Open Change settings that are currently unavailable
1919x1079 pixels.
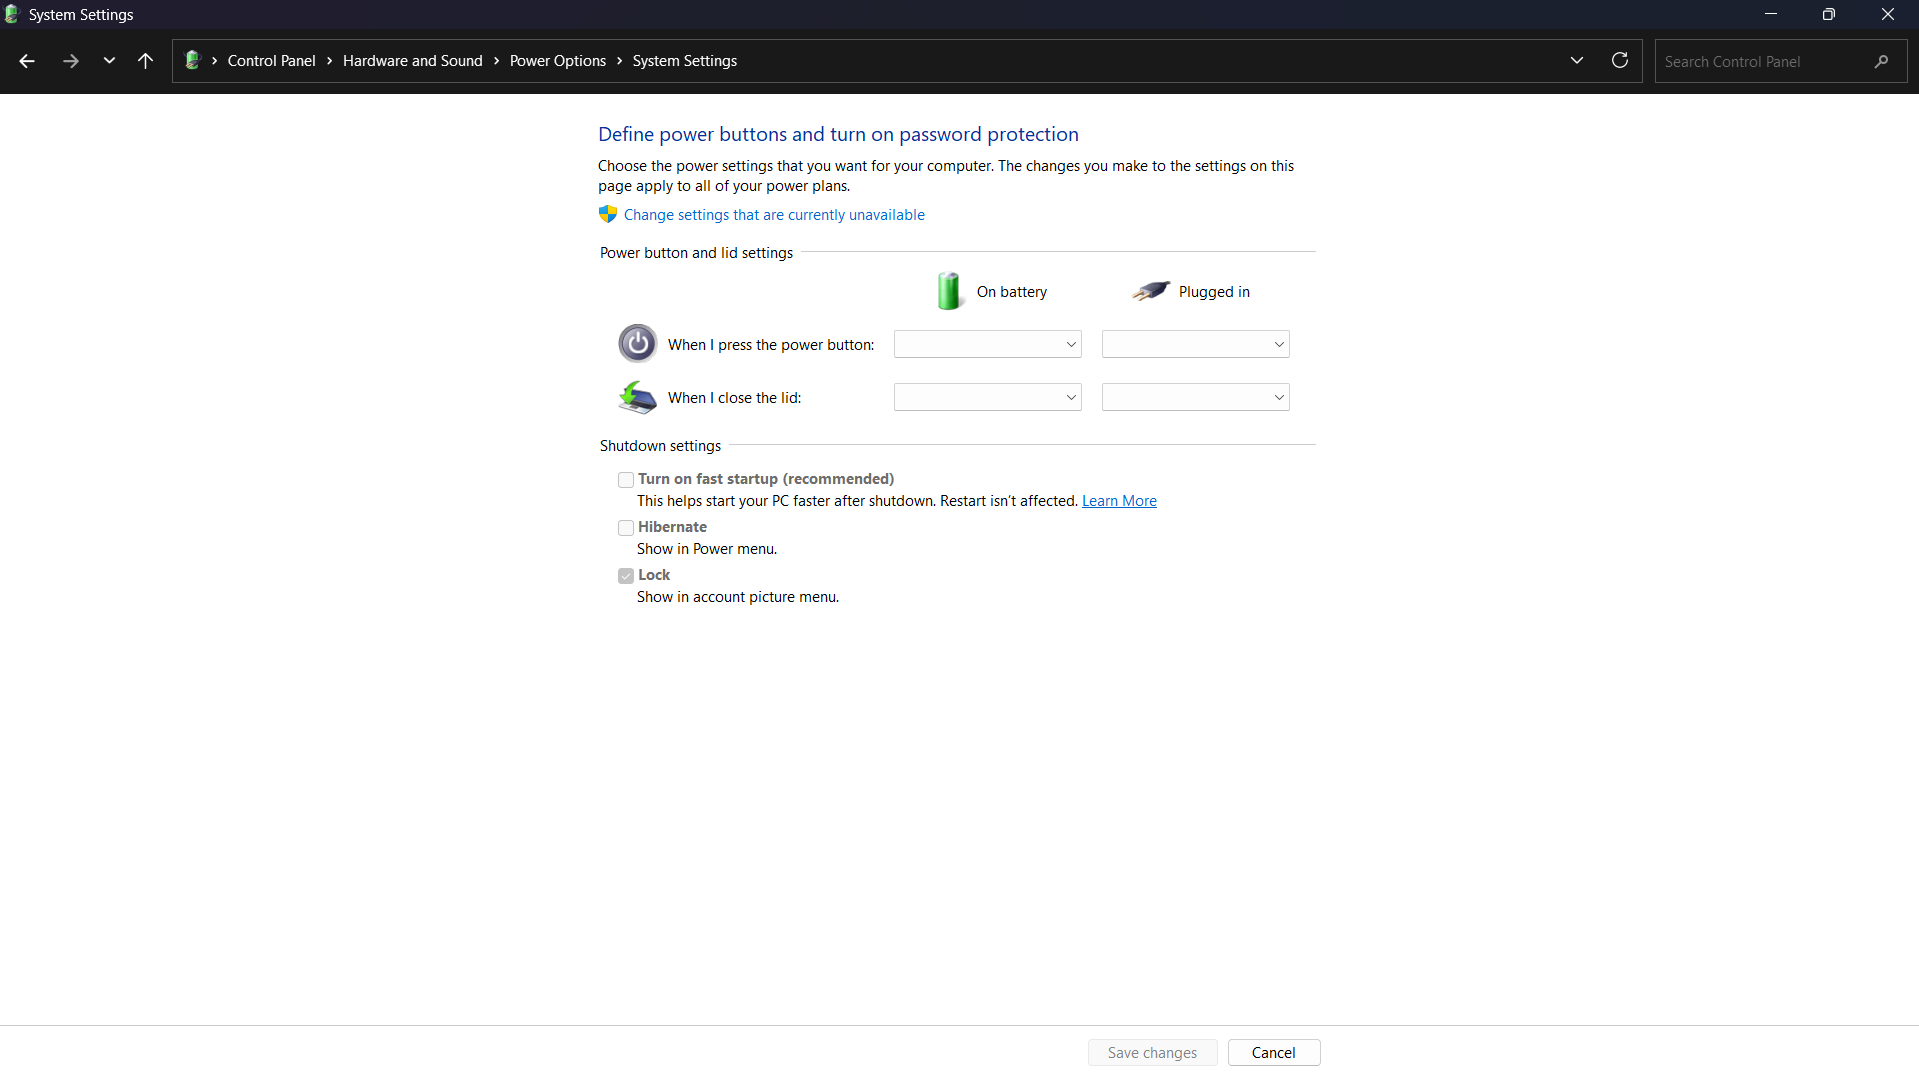pyautogui.click(x=774, y=215)
